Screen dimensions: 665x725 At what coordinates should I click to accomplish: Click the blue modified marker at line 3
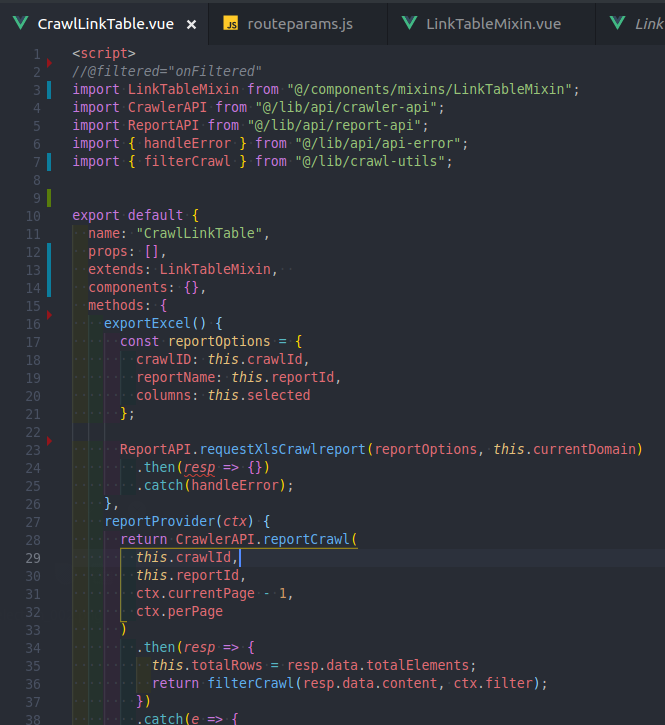[x=49, y=90]
